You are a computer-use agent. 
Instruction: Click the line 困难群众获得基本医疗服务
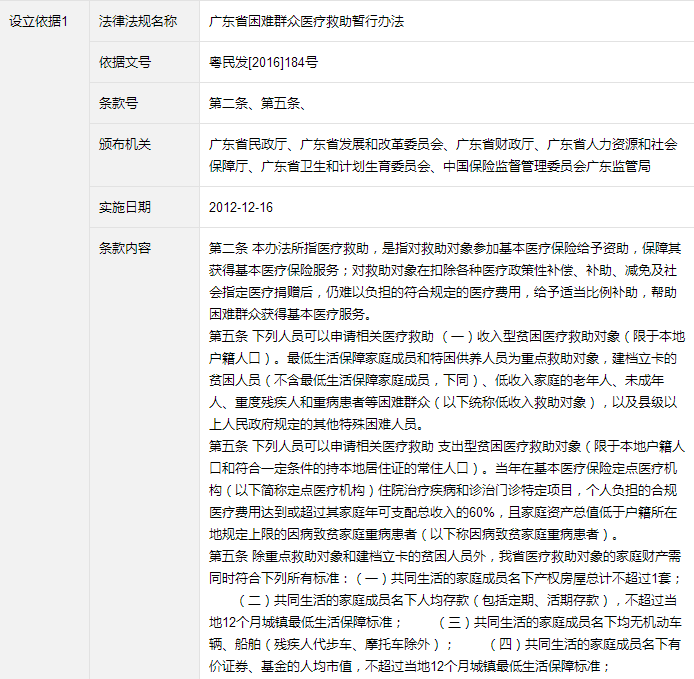[291, 314]
